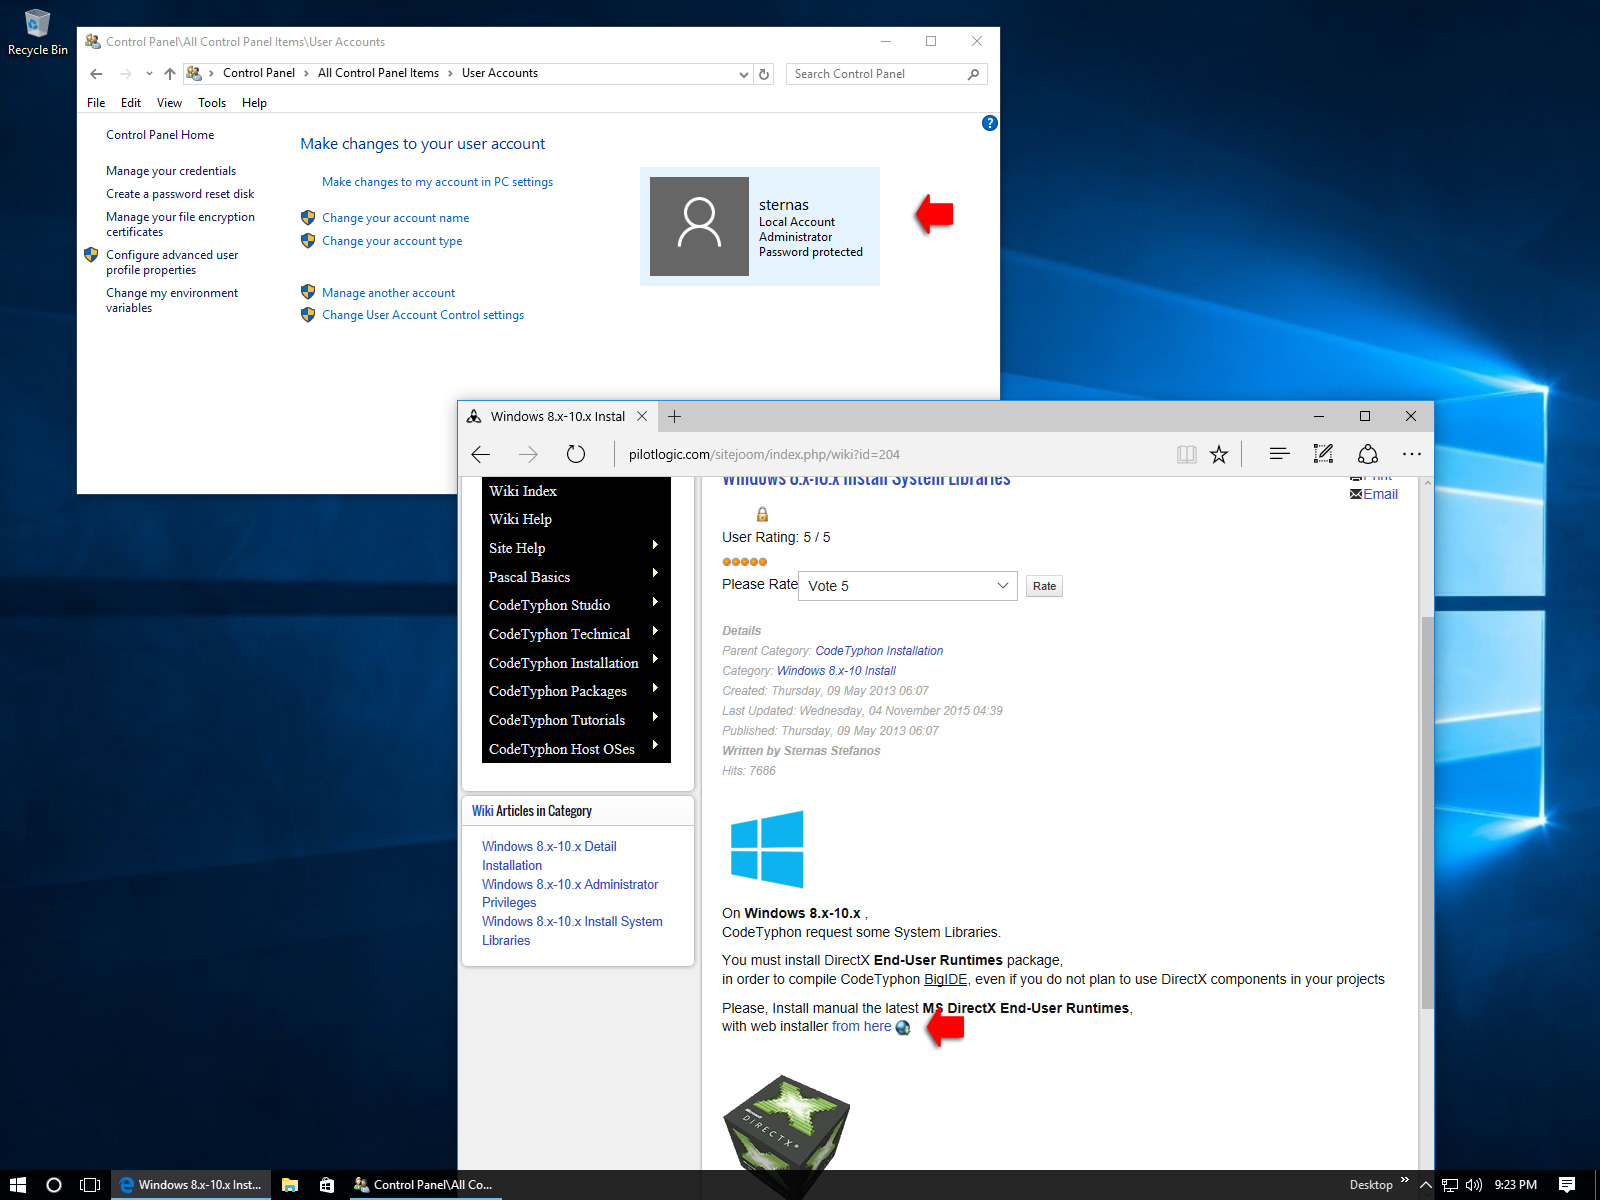Screen dimensions: 1600x1200
Task: Click Change your account type link
Action: (392, 241)
